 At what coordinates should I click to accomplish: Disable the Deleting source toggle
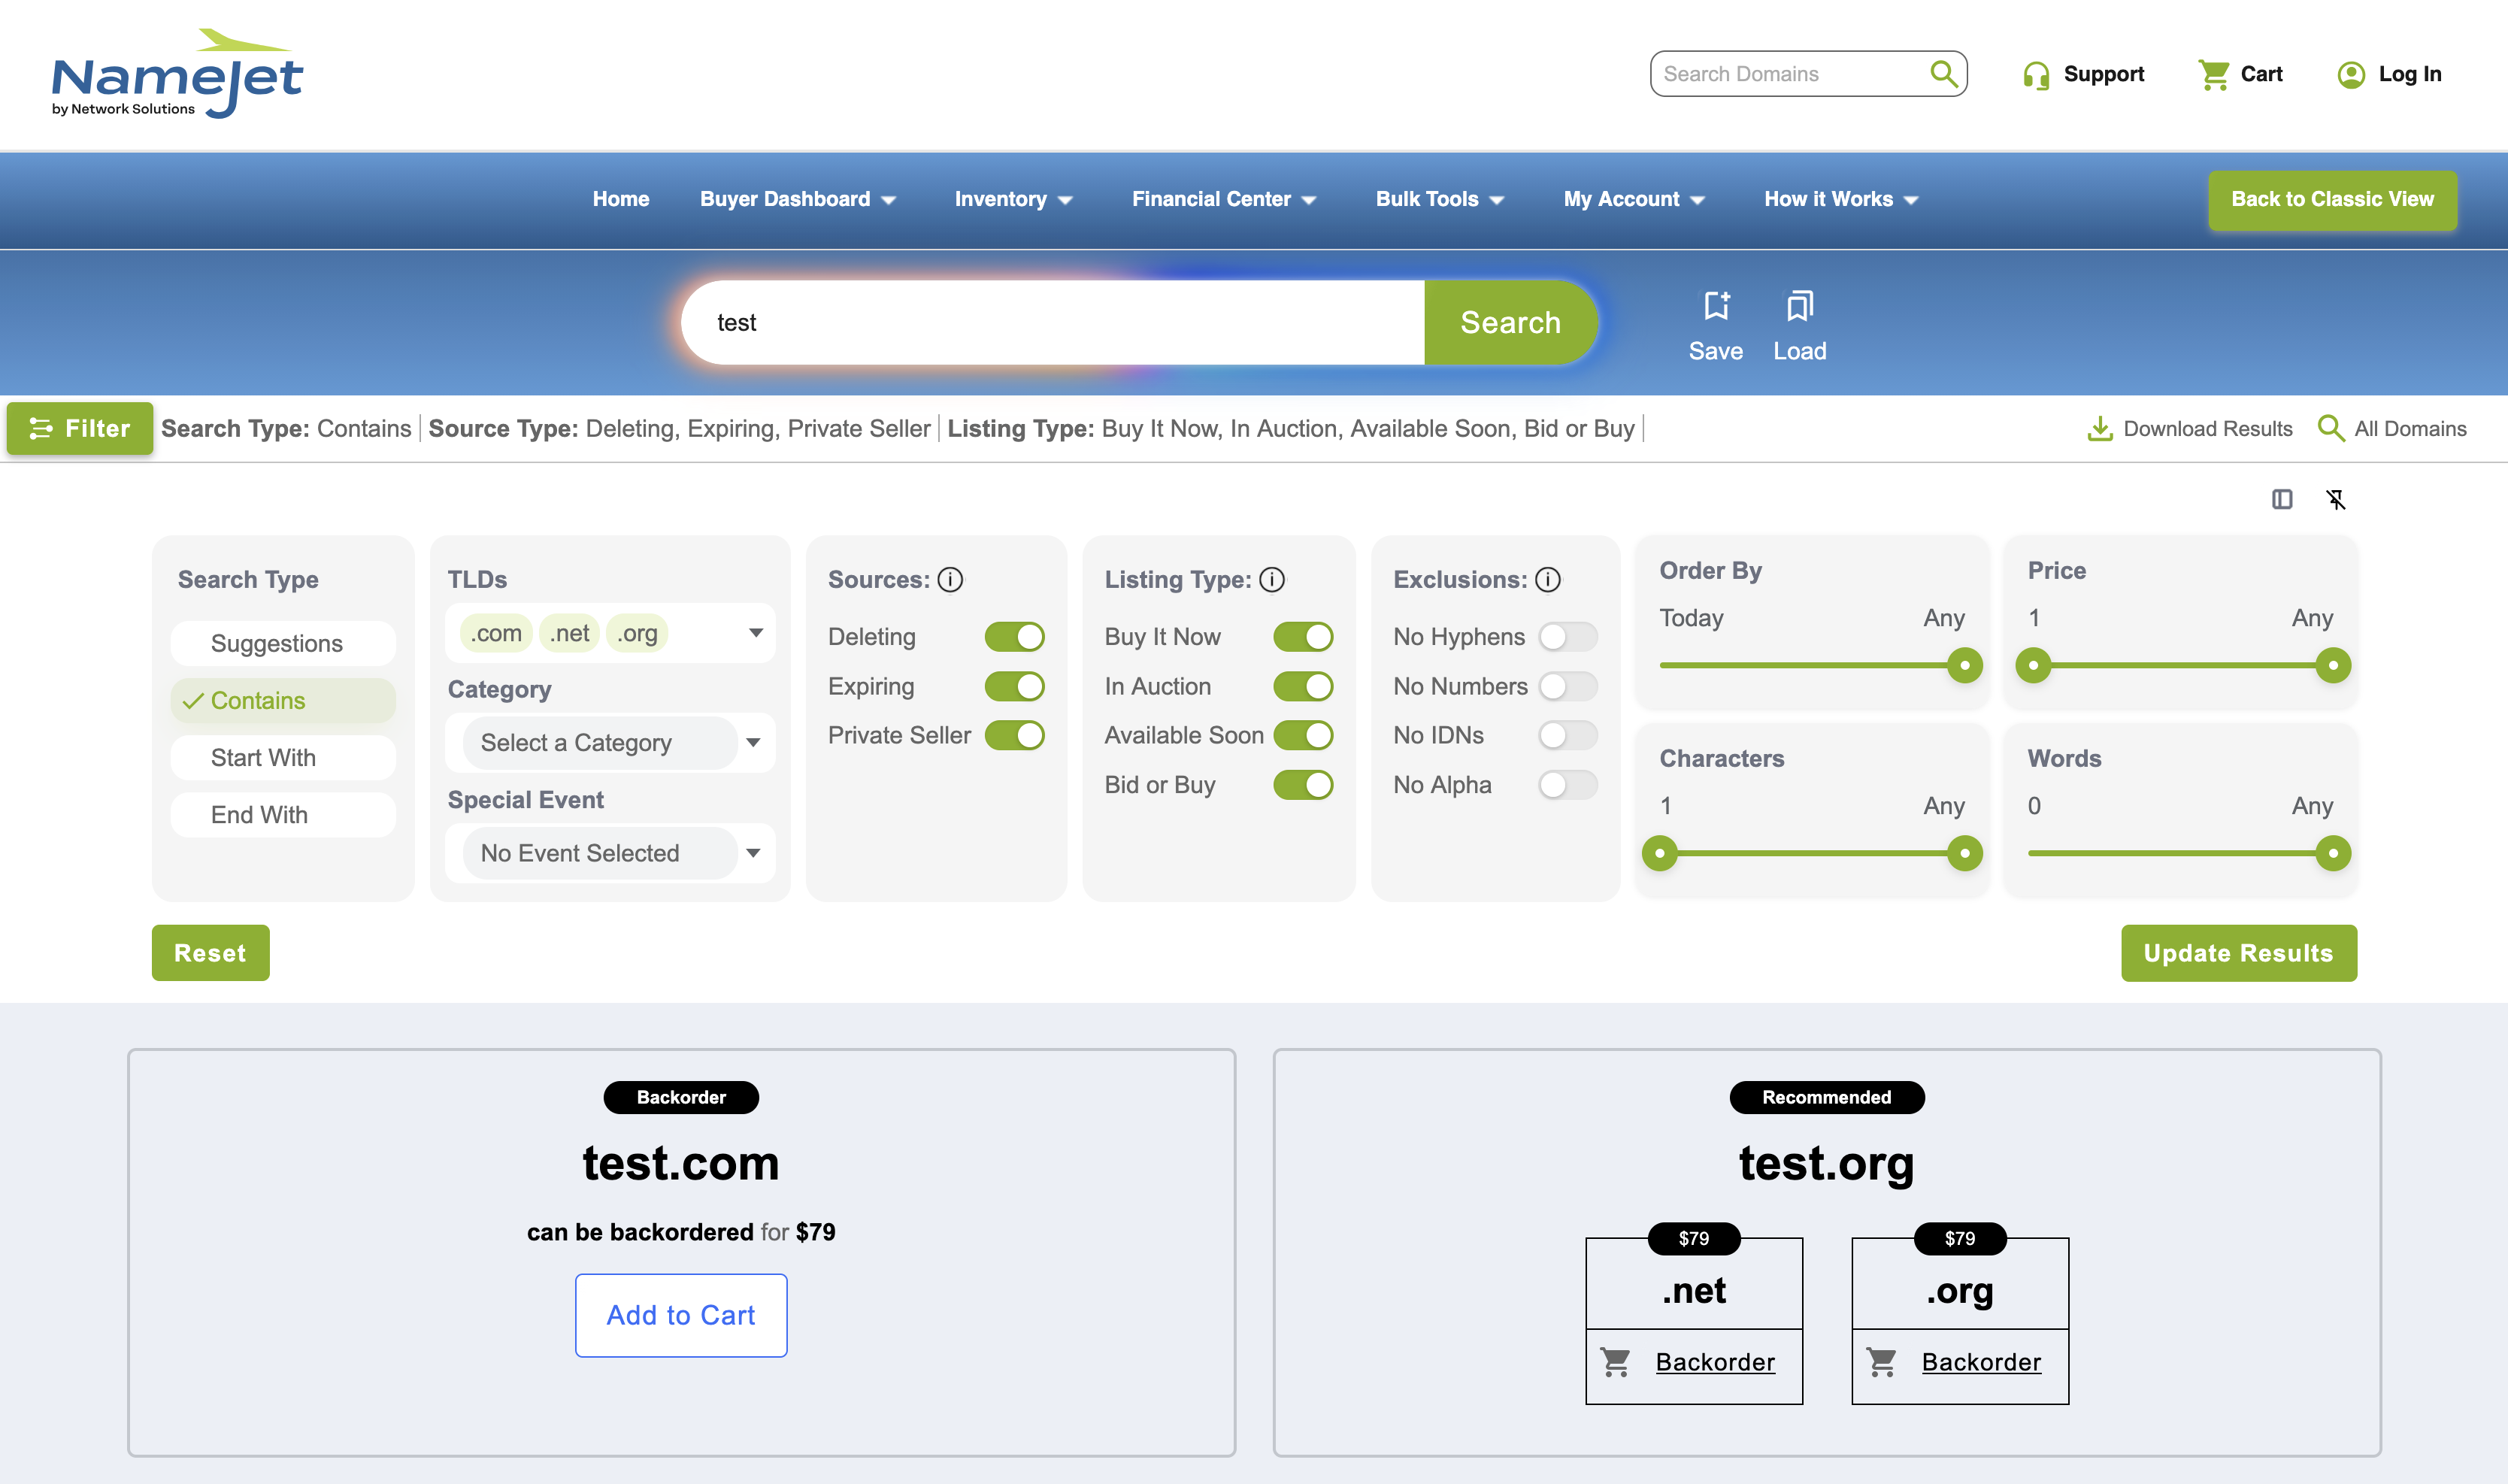pos(1014,637)
